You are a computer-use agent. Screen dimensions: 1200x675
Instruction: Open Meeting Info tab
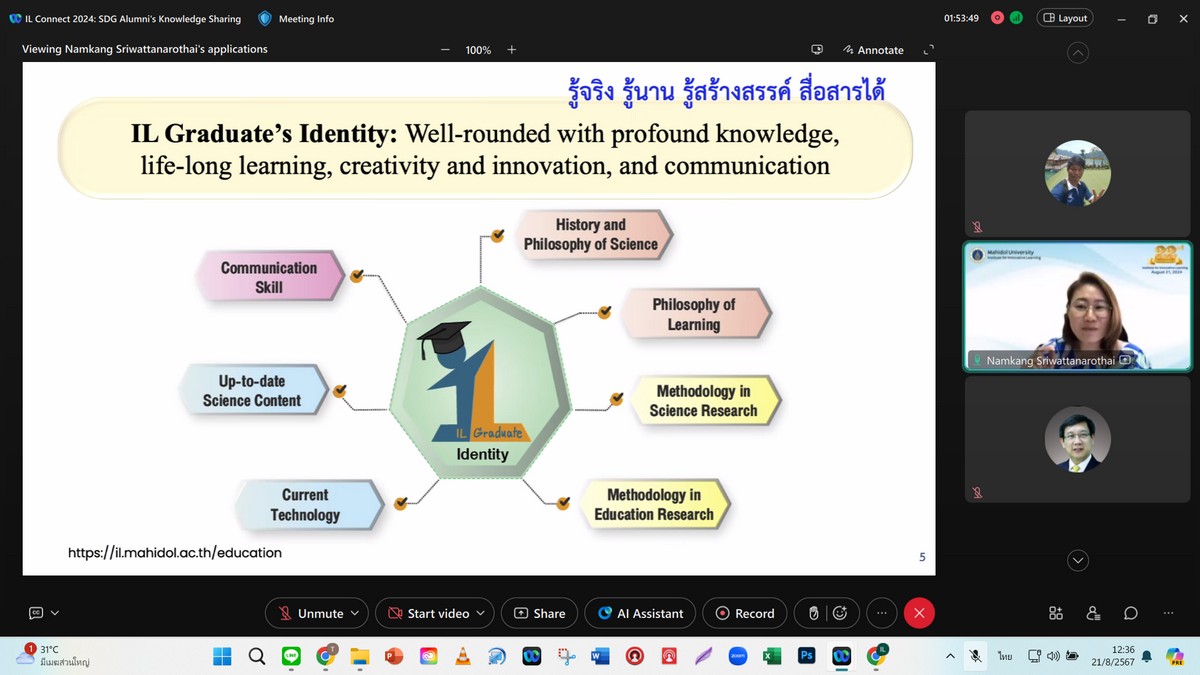click(296, 19)
